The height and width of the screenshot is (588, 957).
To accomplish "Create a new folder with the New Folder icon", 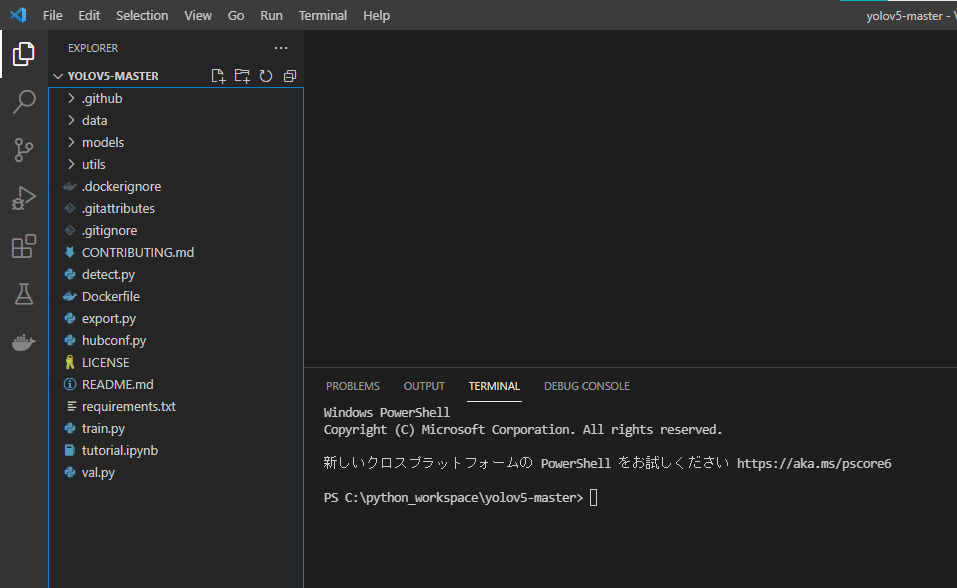I will pos(241,75).
